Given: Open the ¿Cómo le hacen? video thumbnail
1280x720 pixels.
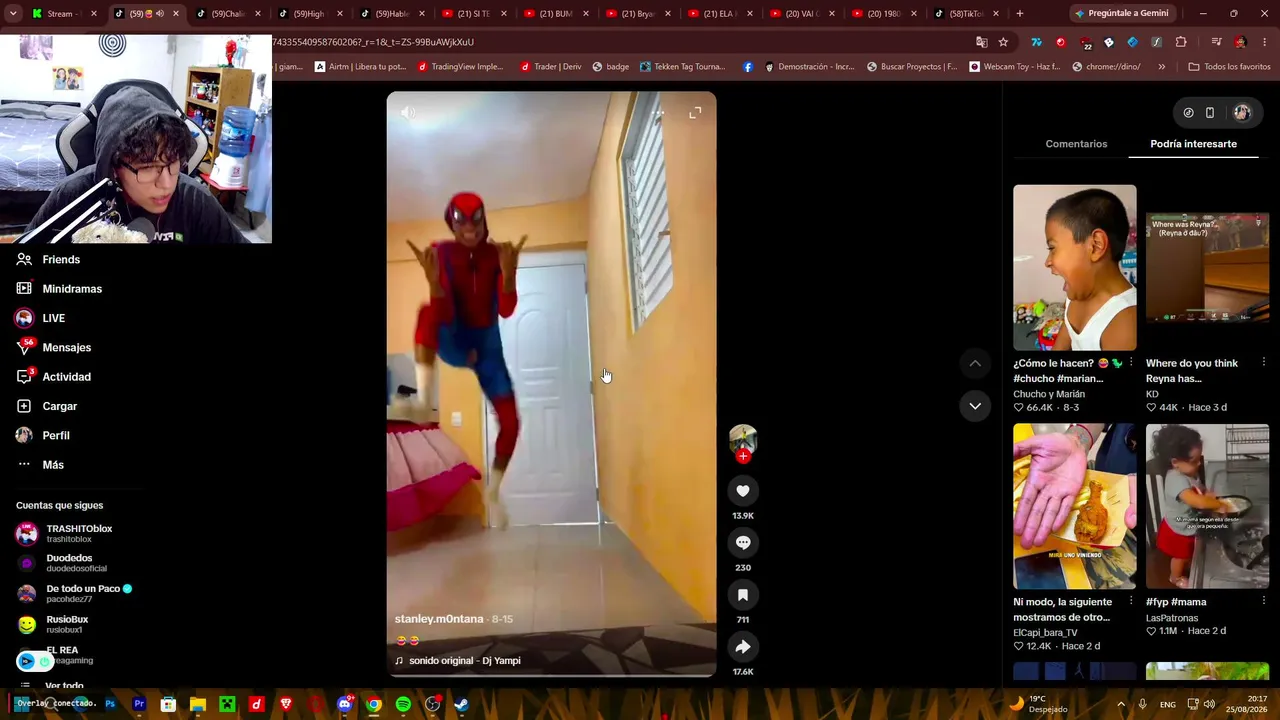Looking at the screenshot, I should coord(1075,268).
